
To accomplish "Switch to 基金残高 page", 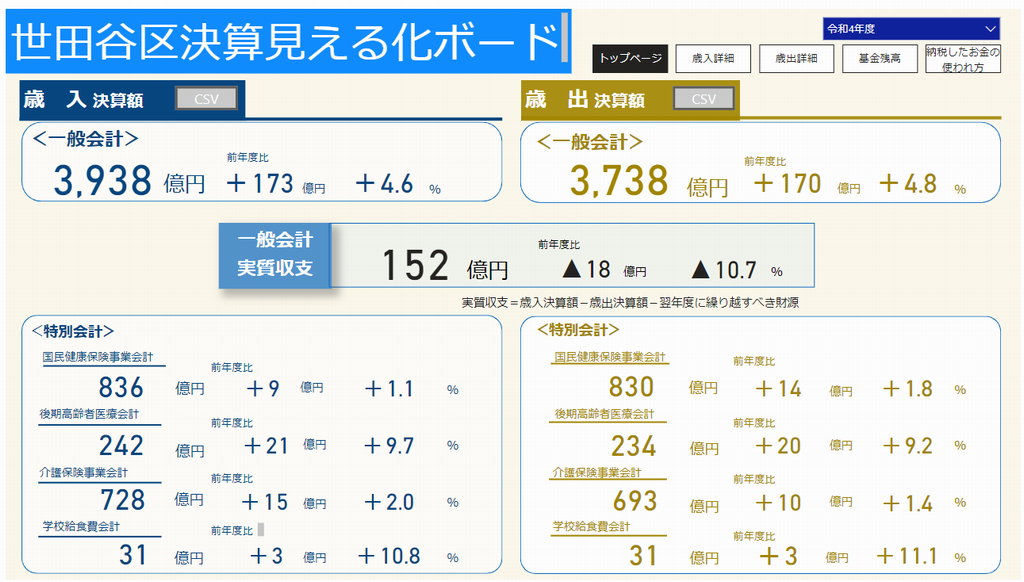I will coord(880,58).
